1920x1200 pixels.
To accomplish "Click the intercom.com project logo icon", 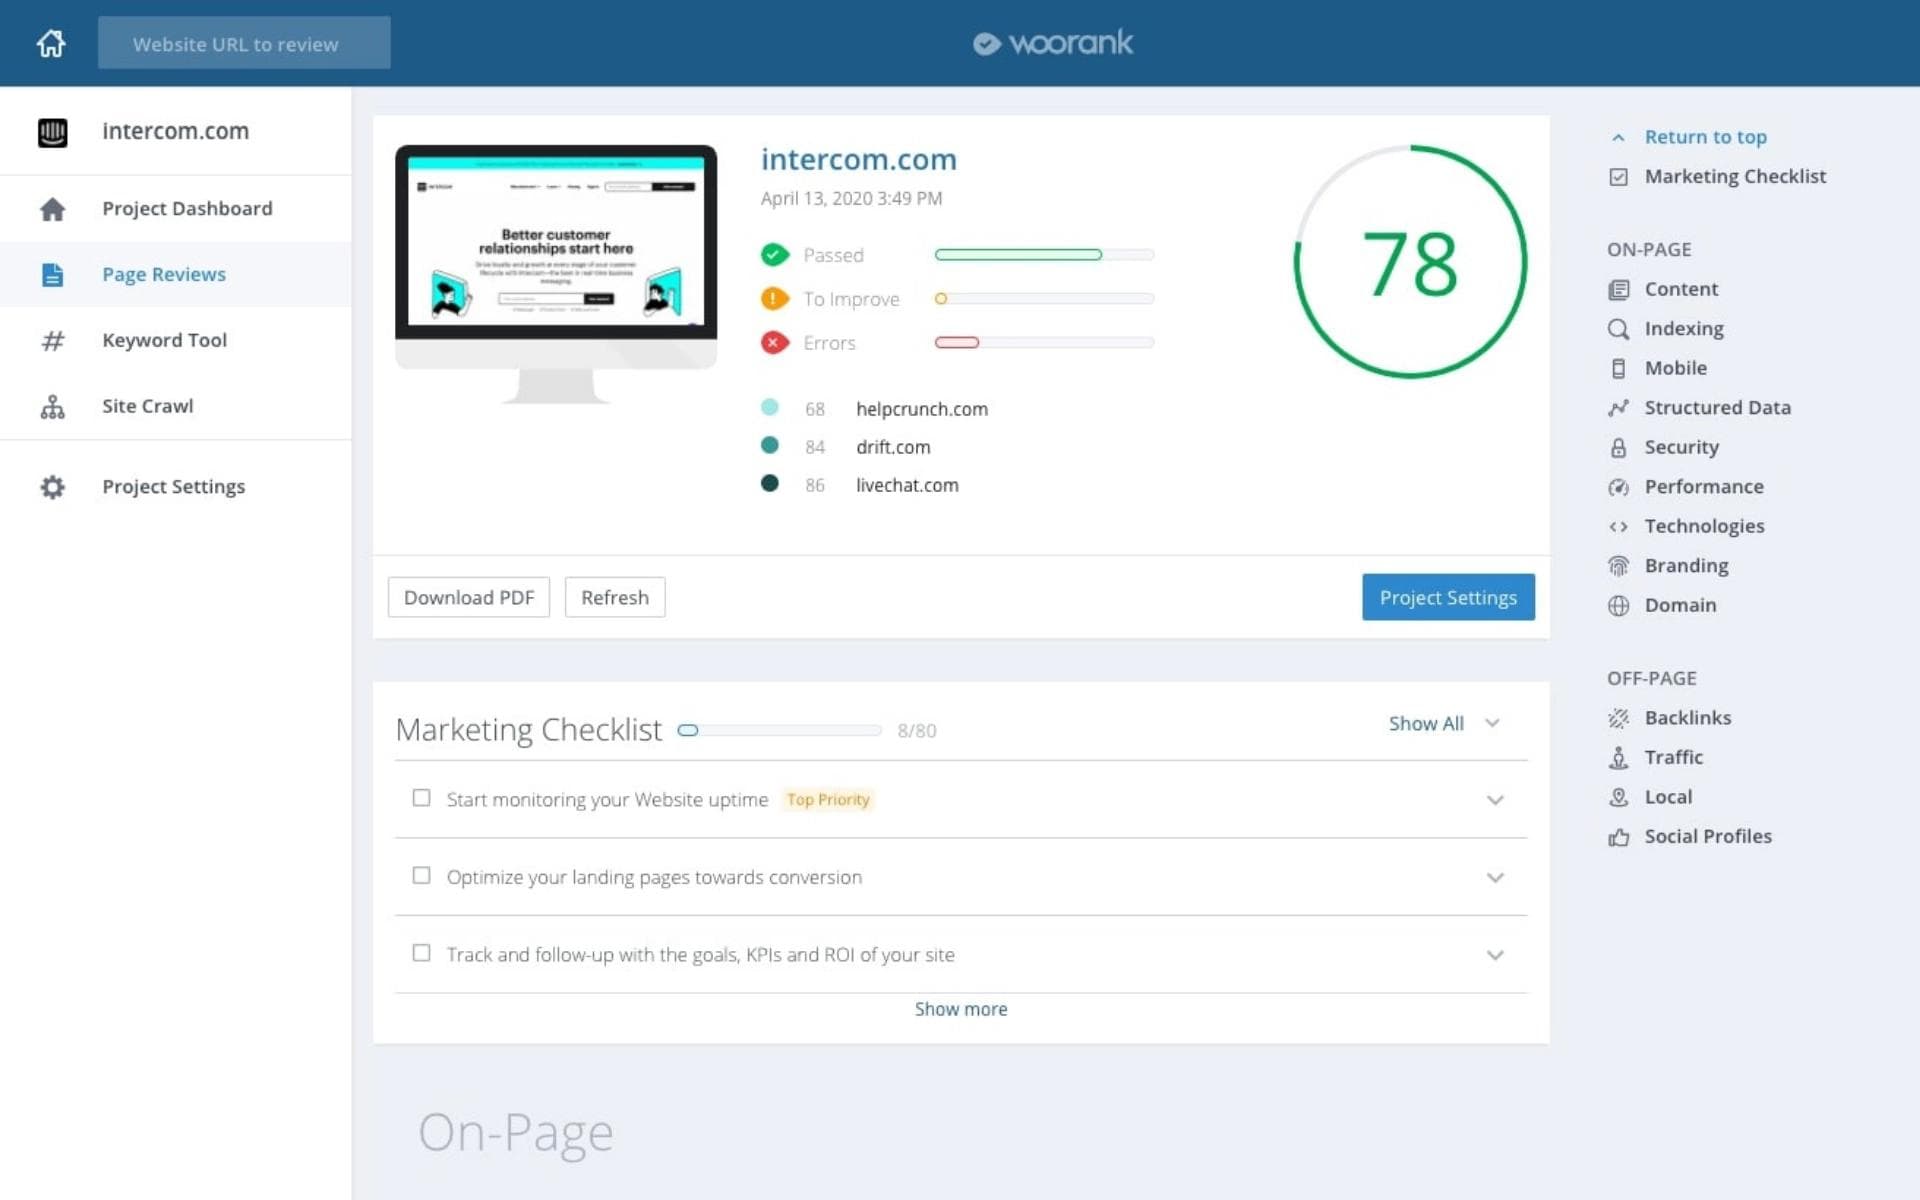I will [x=52, y=132].
